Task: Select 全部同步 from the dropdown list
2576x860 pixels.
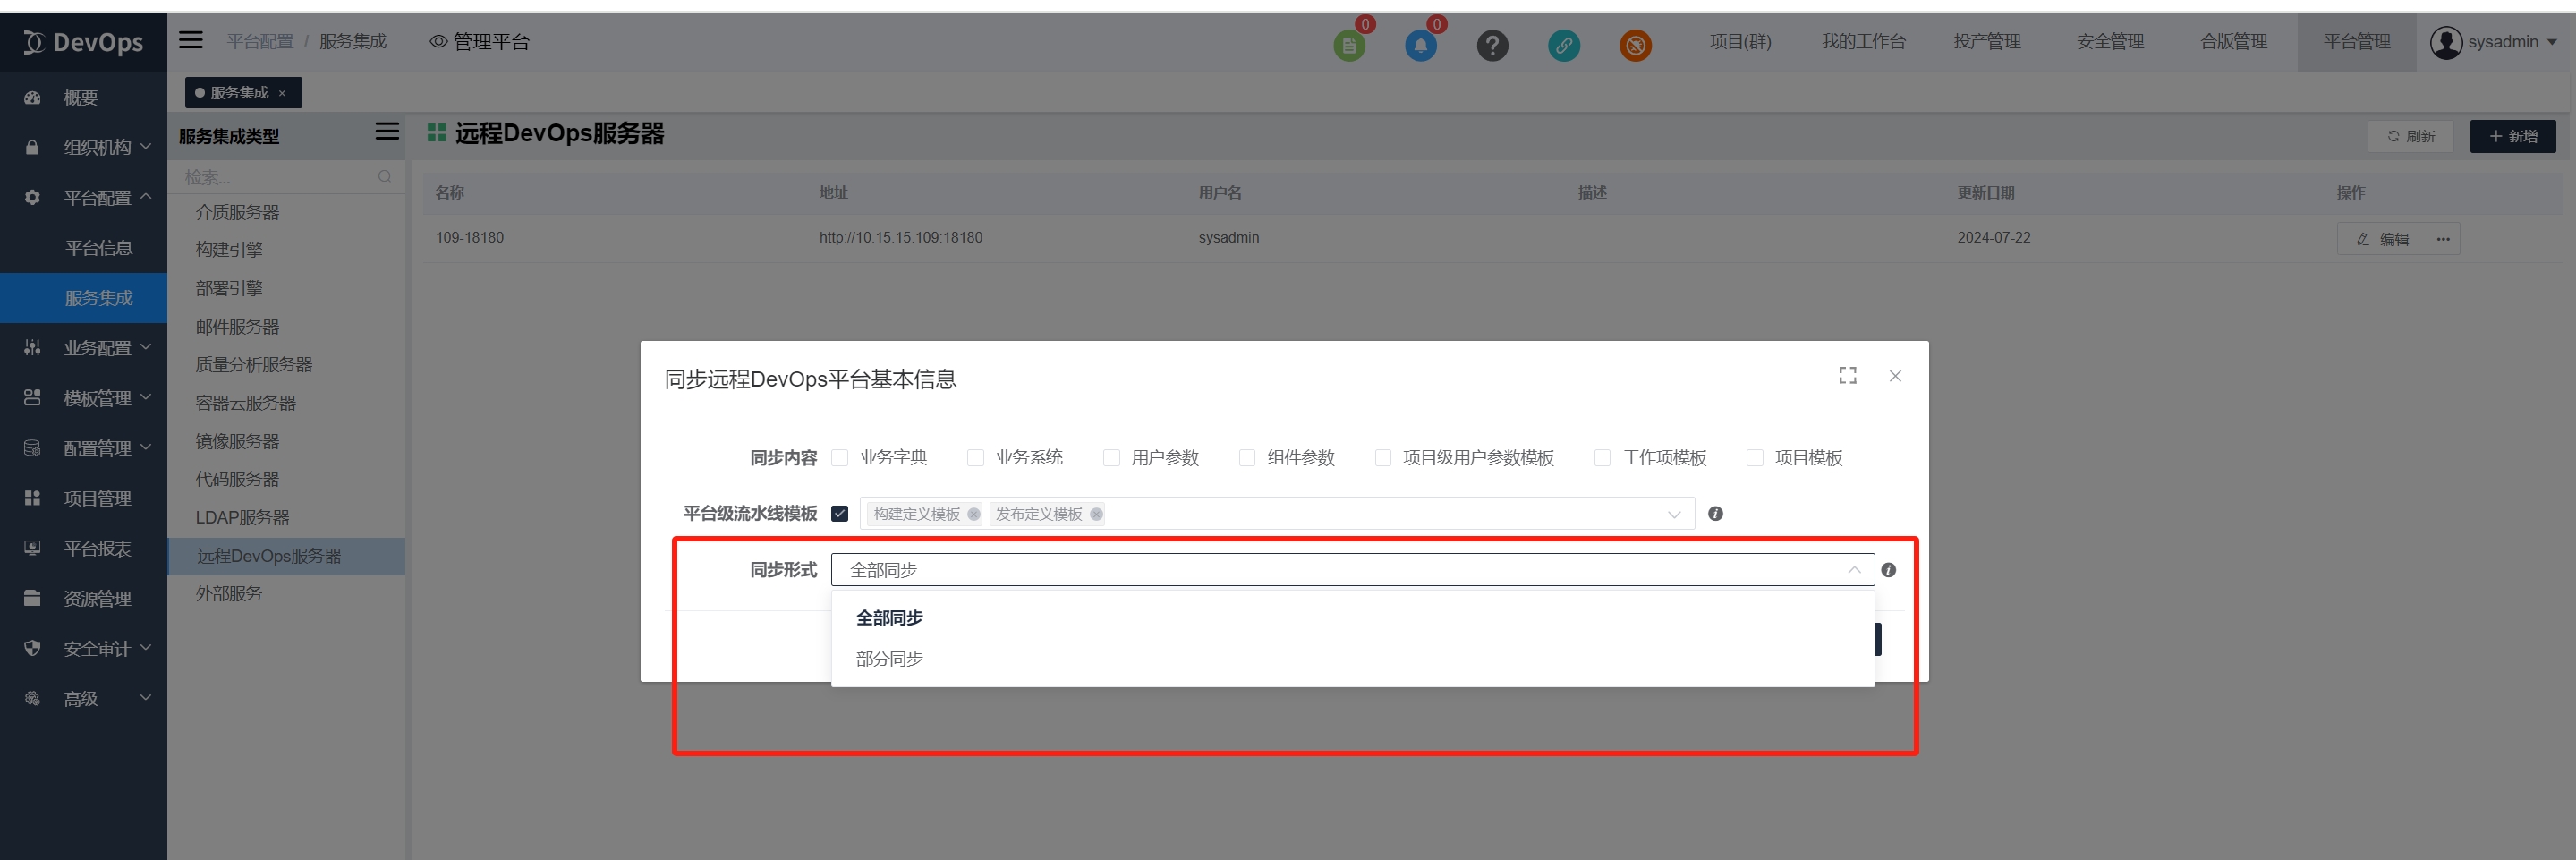Action: click(1352, 618)
